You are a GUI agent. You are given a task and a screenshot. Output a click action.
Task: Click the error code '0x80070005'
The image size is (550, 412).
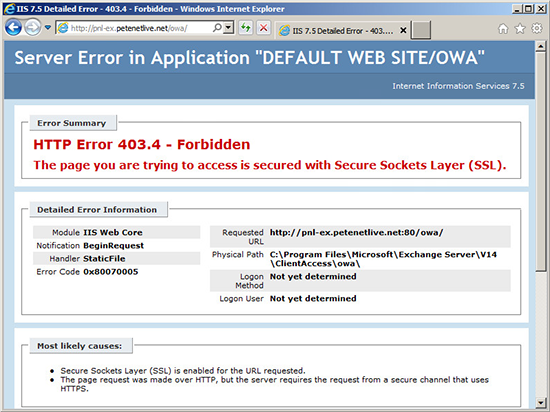(110, 272)
